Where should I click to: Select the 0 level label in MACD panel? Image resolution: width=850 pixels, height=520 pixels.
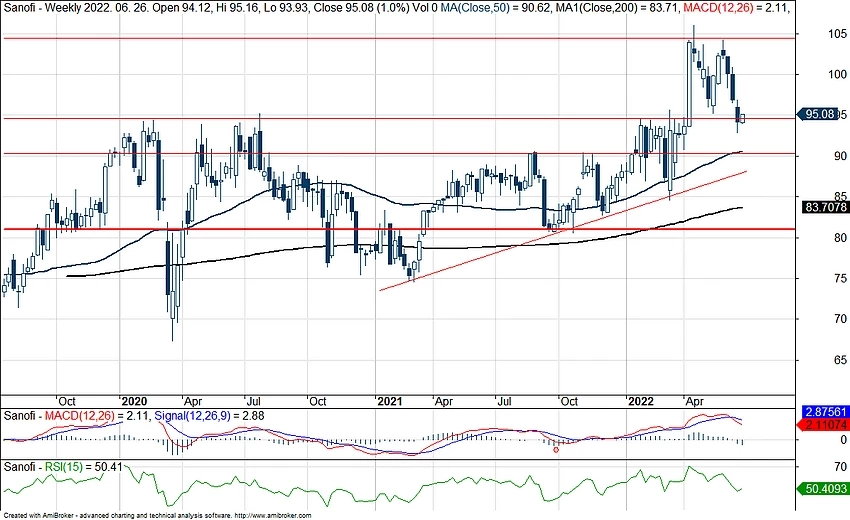tap(843, 440)
